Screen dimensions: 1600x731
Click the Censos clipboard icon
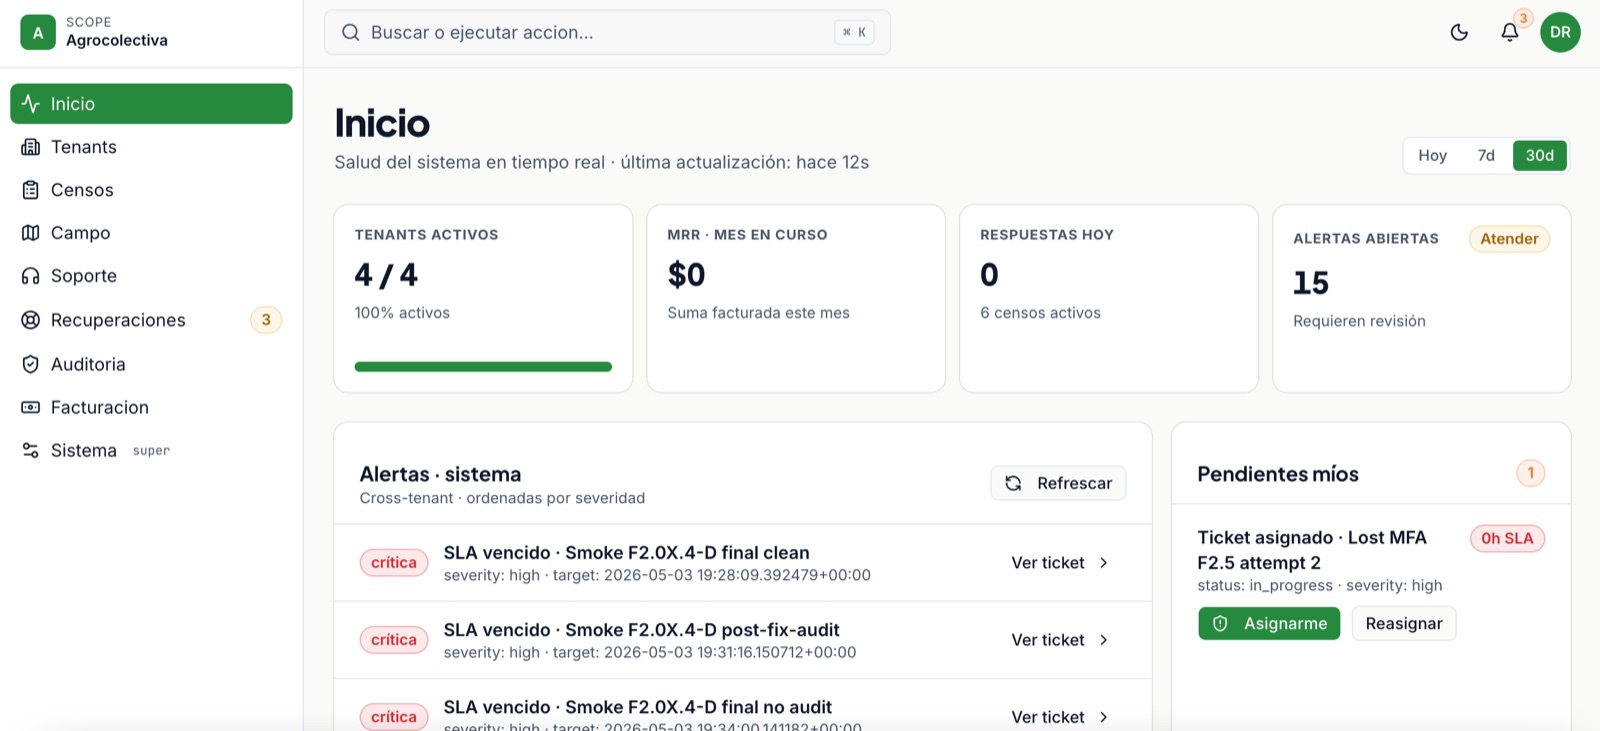[31, 190]
